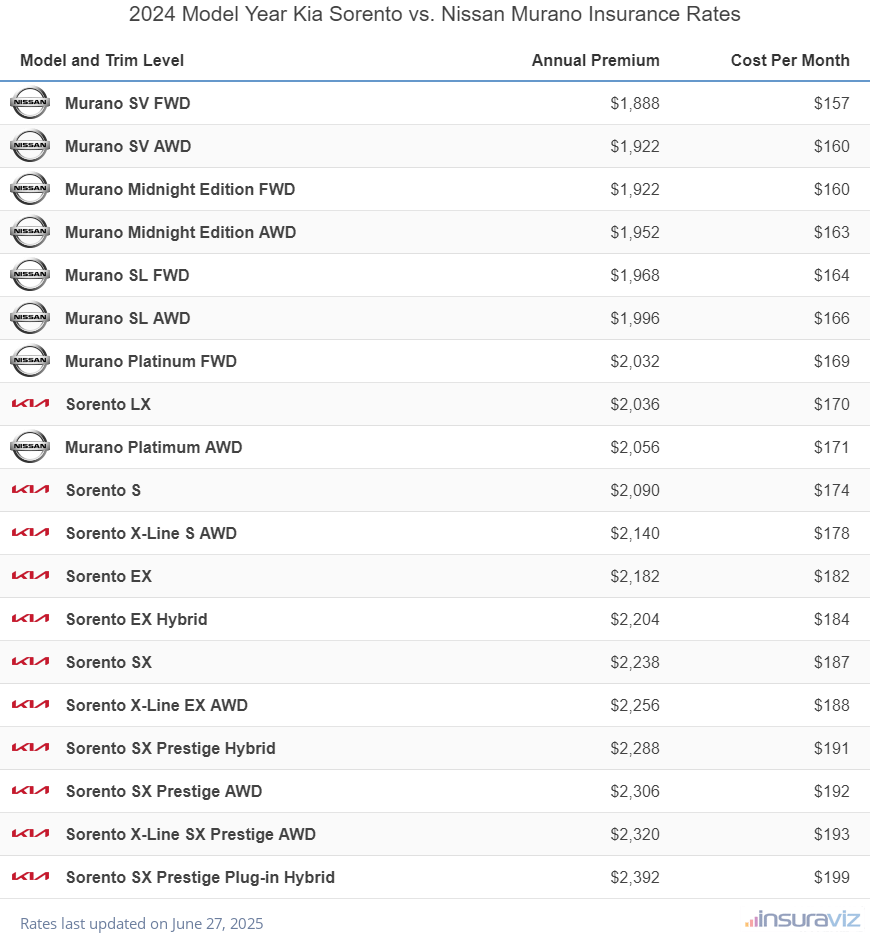Select the 'Sorento S' label

pyautogui.click(x=104, y=490)
